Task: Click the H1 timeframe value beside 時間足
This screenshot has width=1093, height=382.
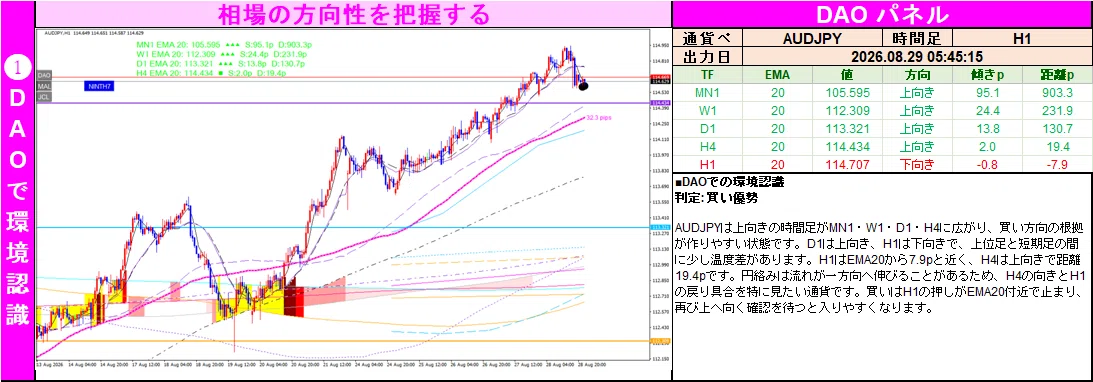Action: click(x=1022, y=38)
